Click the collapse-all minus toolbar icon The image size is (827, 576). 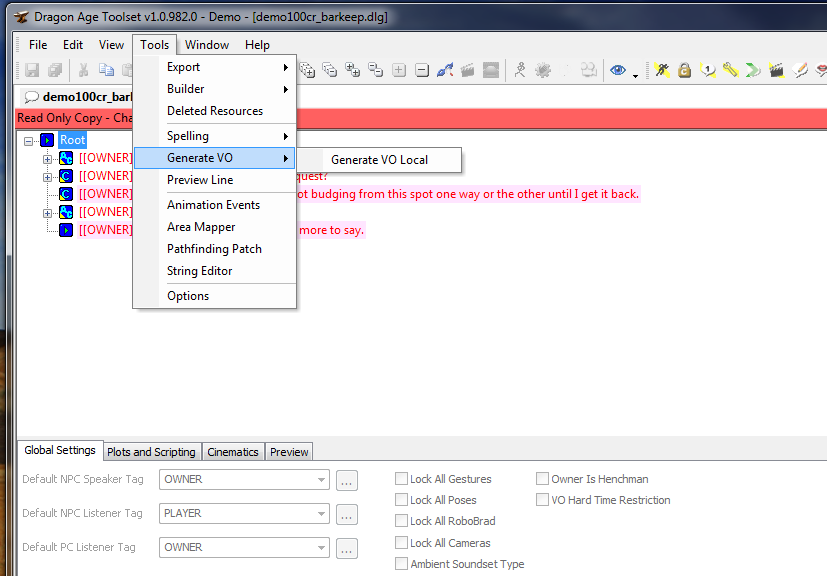coord(422,70)
